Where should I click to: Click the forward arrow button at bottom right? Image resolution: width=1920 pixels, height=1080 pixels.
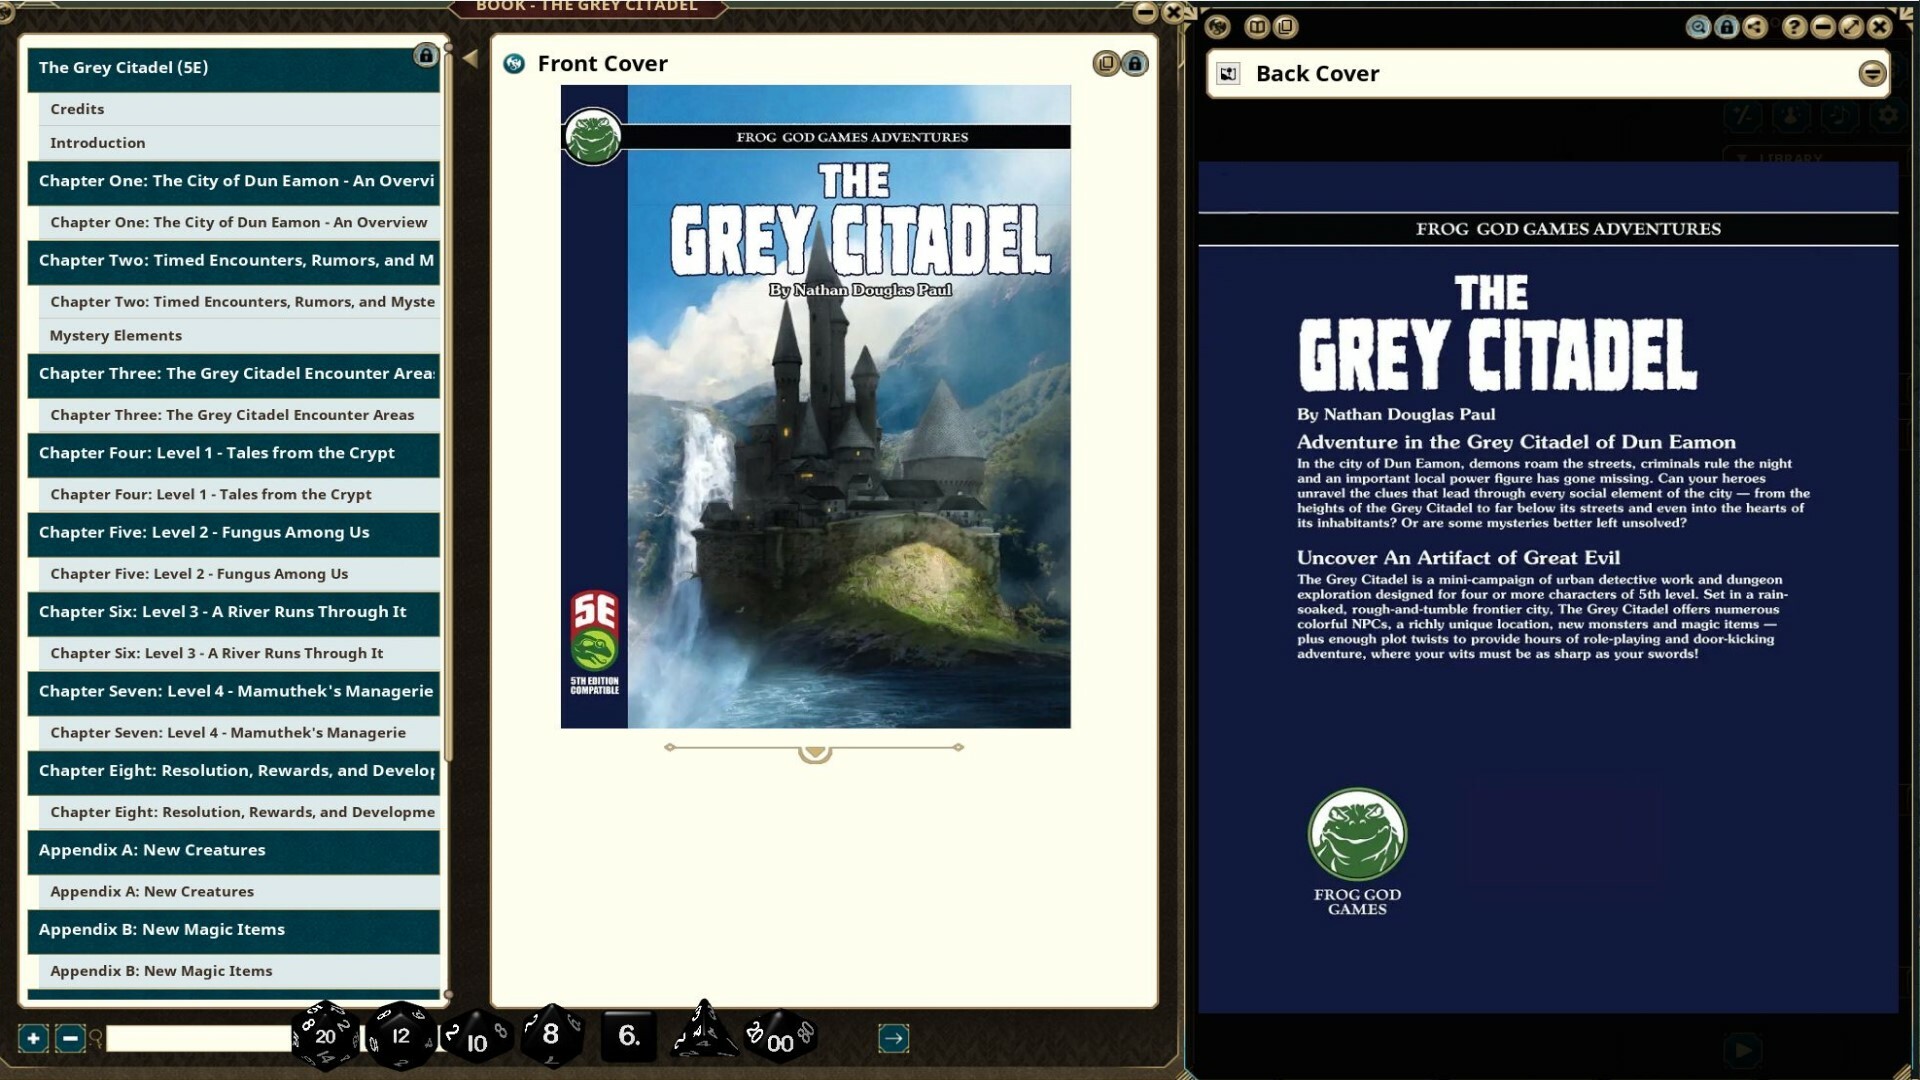[x=894, y=1038]
